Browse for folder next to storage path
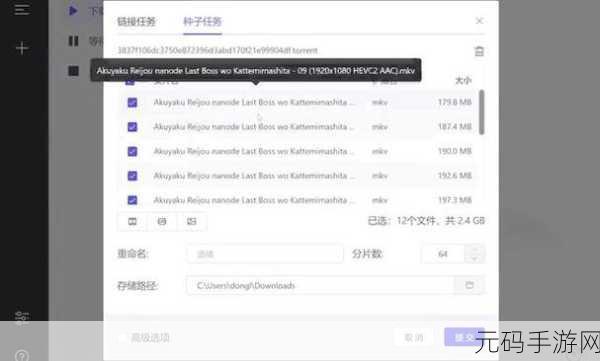The image size is (600, 361). pos(470,285)
